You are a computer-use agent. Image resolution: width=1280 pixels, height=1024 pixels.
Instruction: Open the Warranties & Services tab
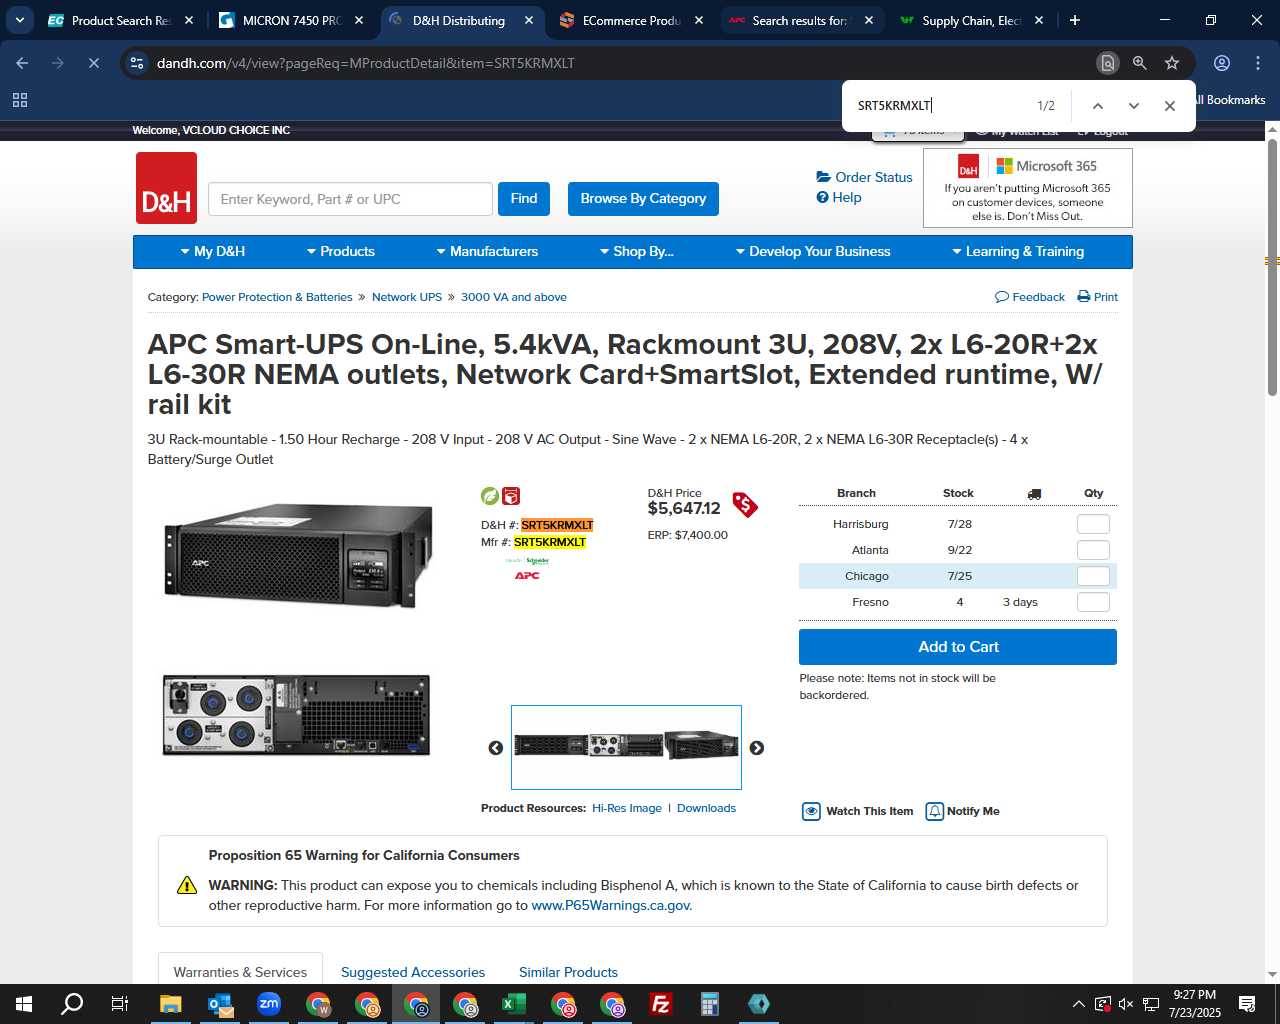point(240,972)
